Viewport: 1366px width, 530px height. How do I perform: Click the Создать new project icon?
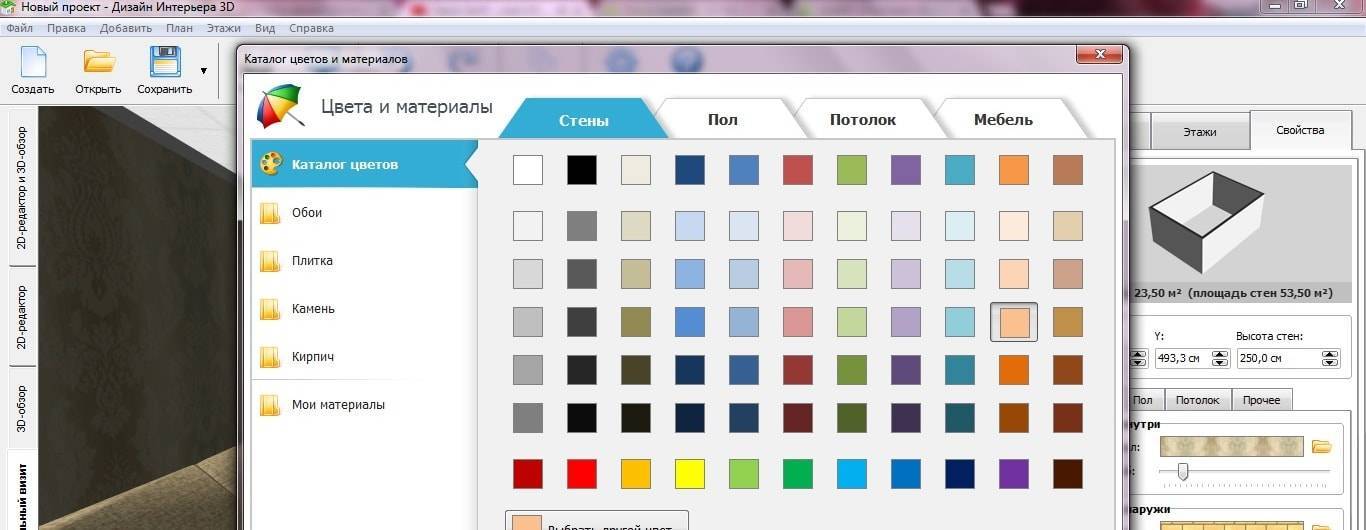click(x=33, y=63)
